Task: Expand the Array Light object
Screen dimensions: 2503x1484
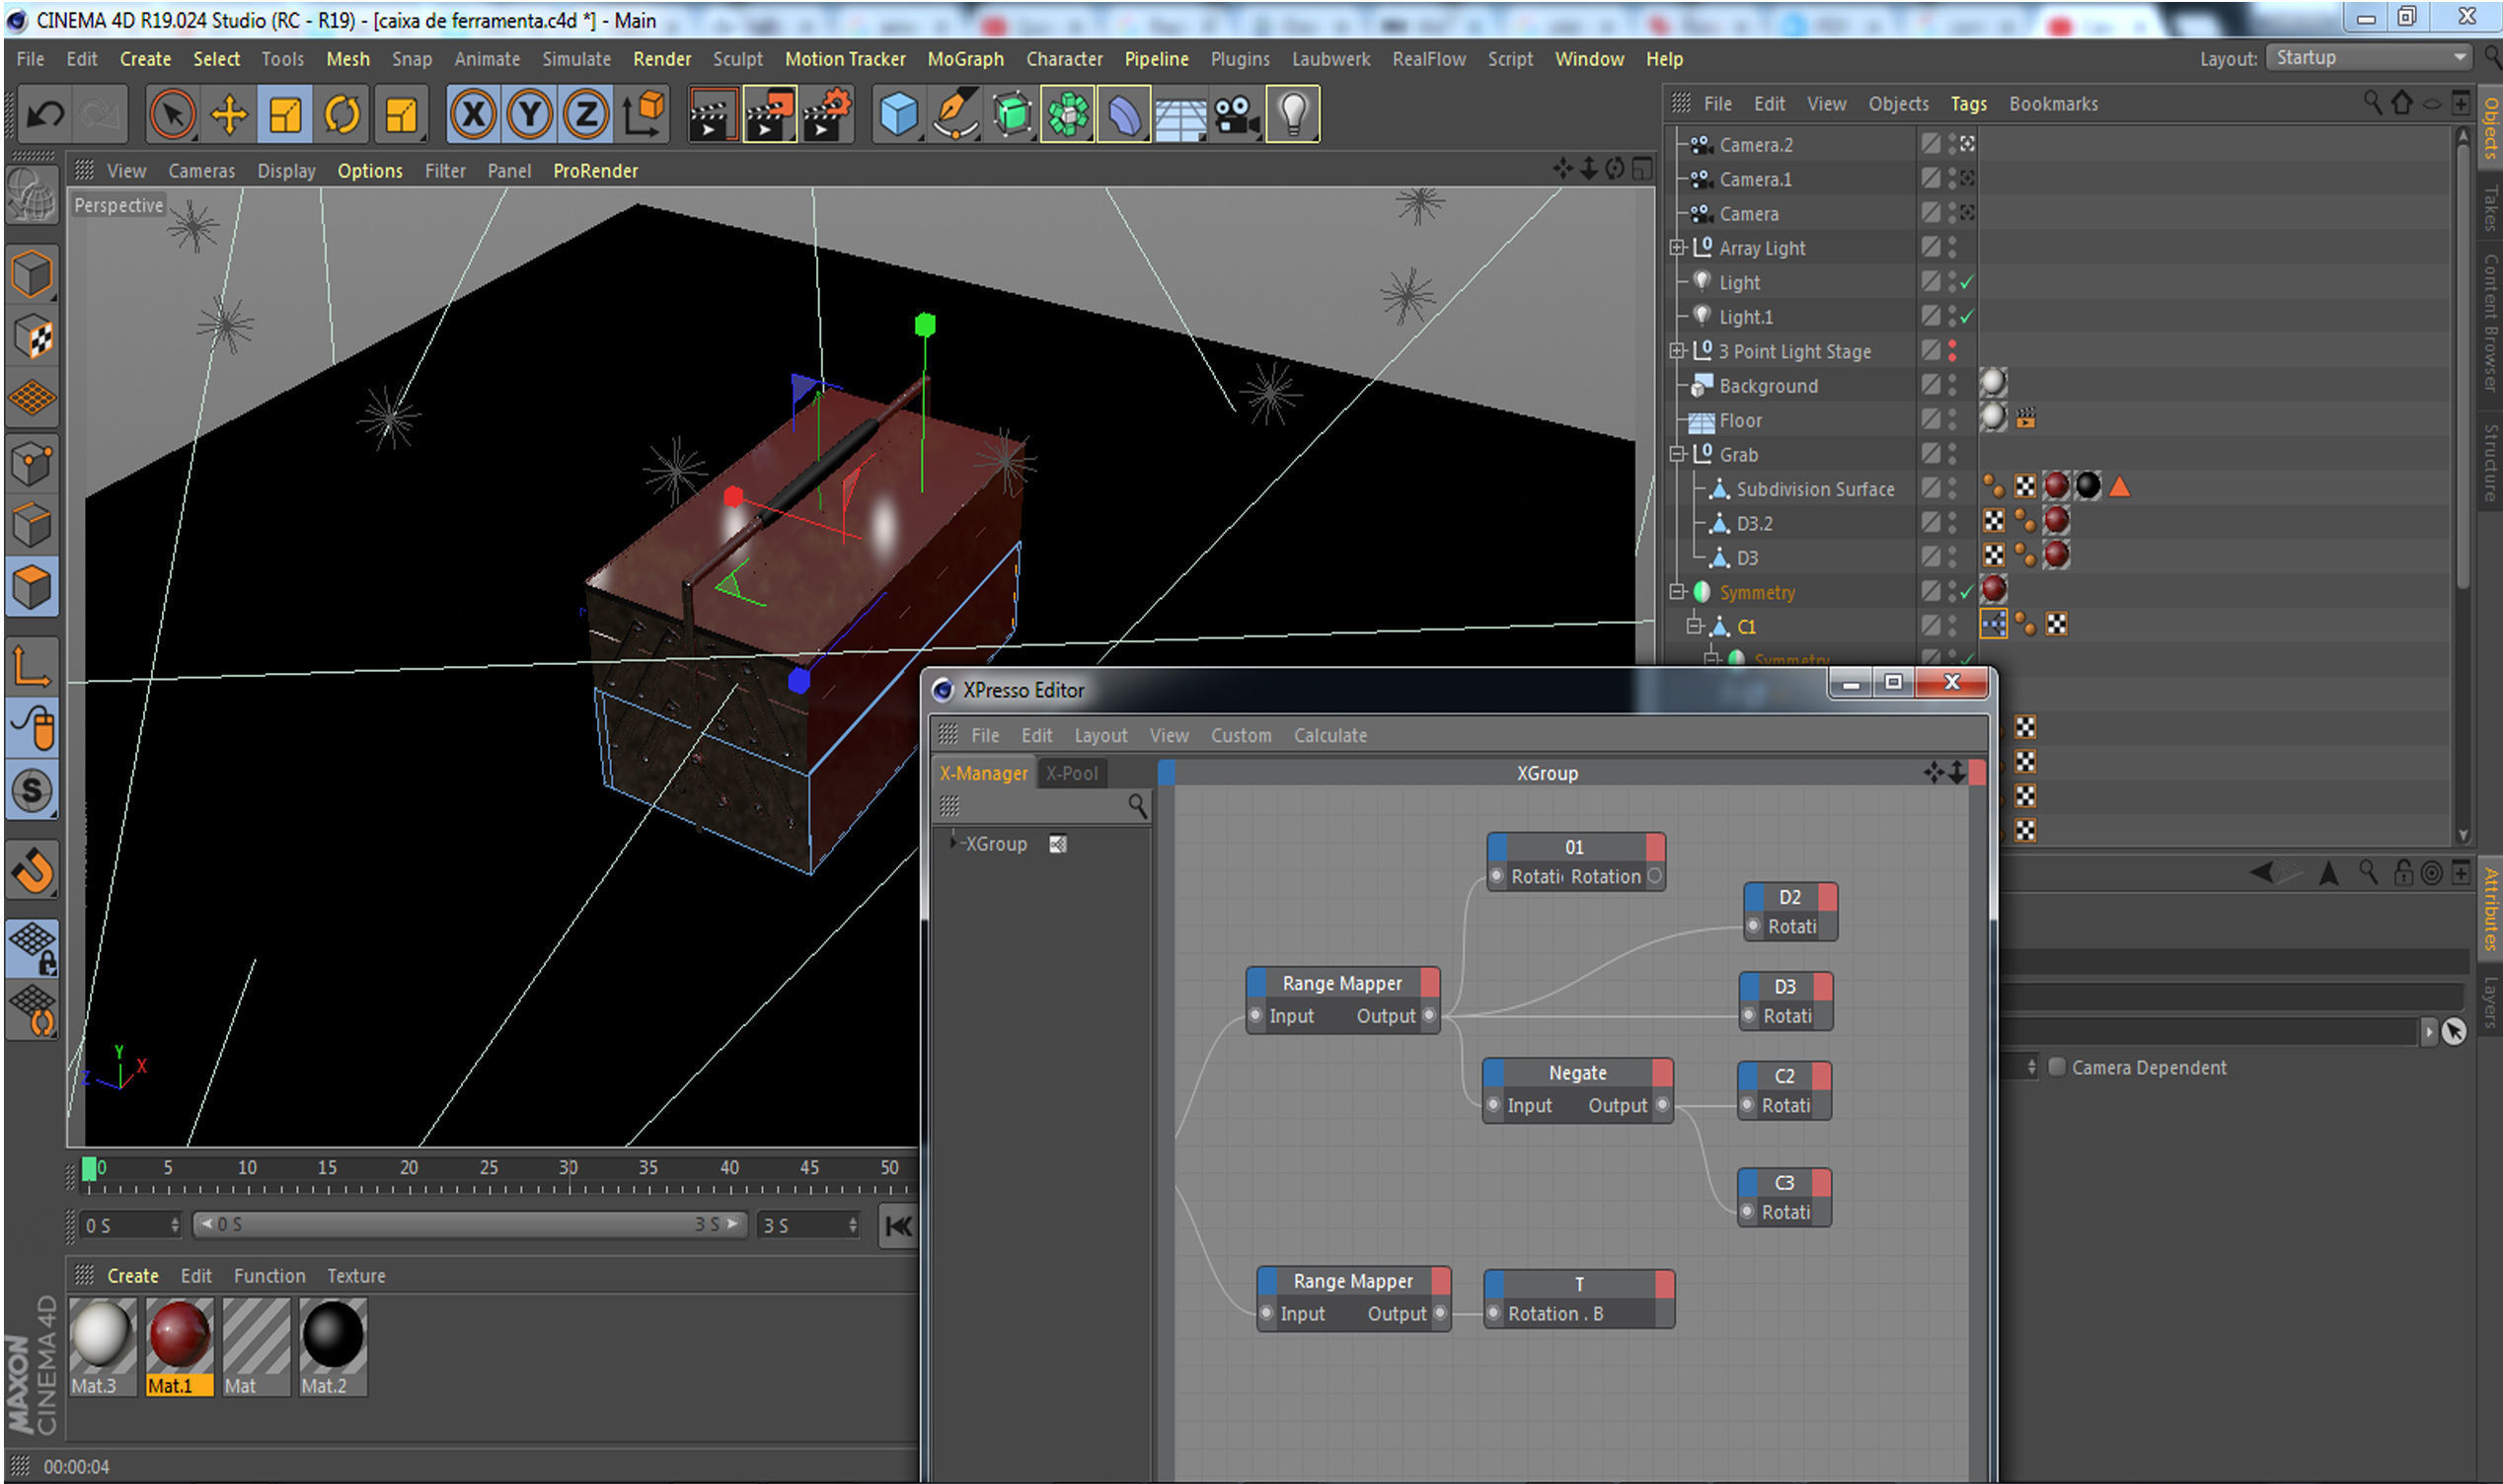Action: 1677,247
